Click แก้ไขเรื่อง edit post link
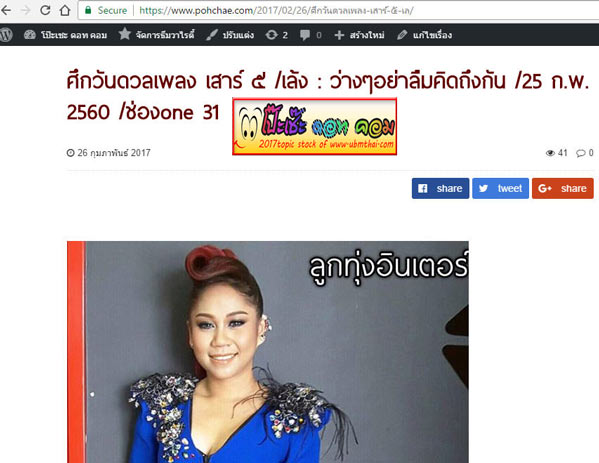Viewport: 599px width, 463px height. 424,35
